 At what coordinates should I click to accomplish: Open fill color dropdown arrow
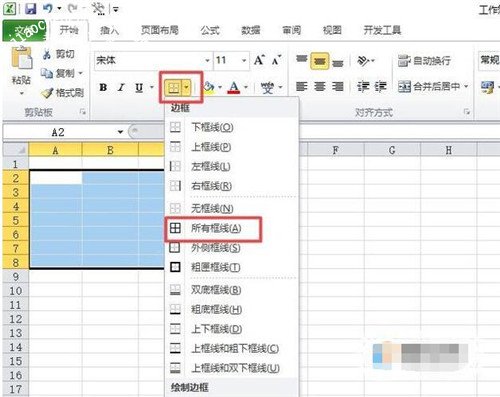point(220,87)
